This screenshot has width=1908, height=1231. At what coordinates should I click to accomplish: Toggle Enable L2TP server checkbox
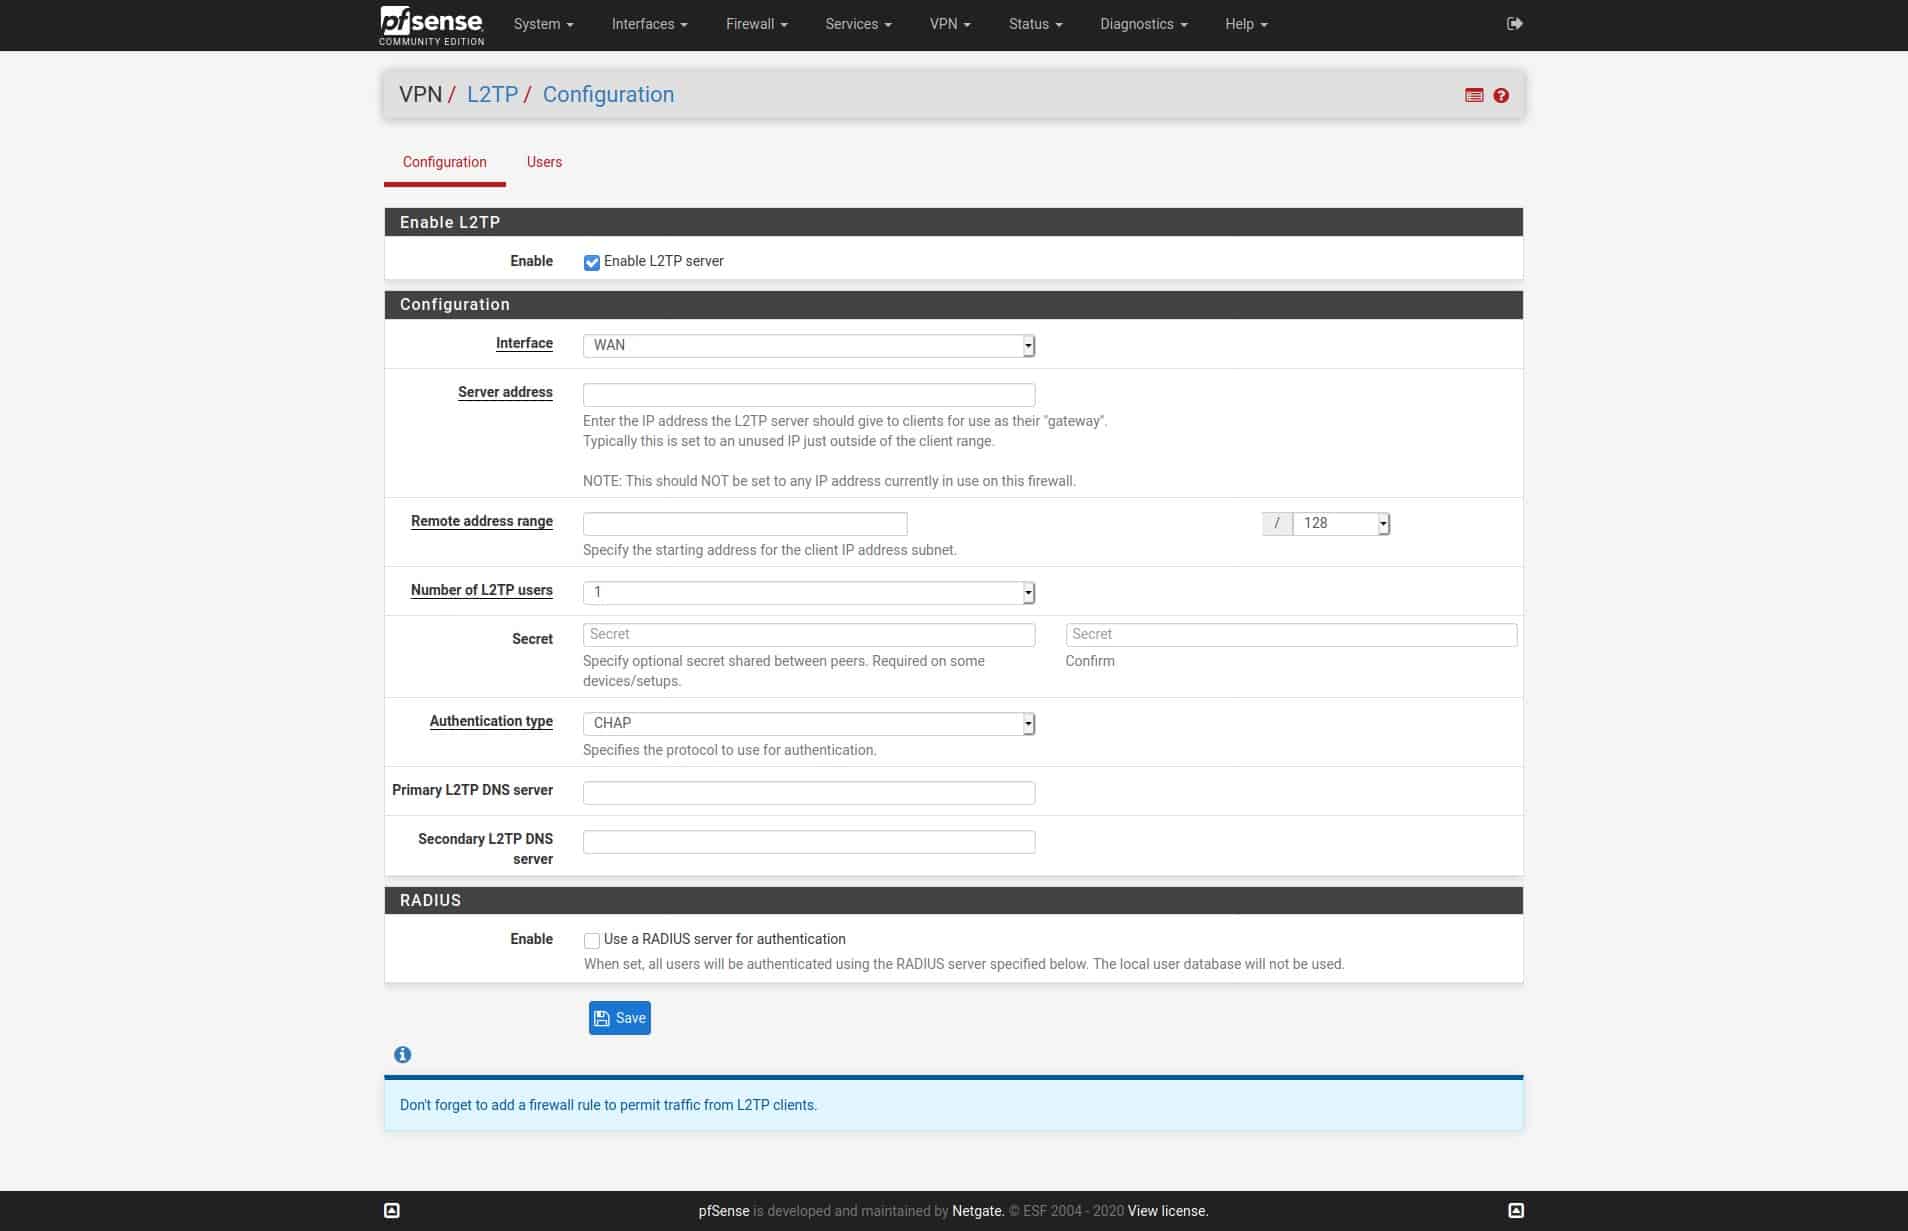591,262
